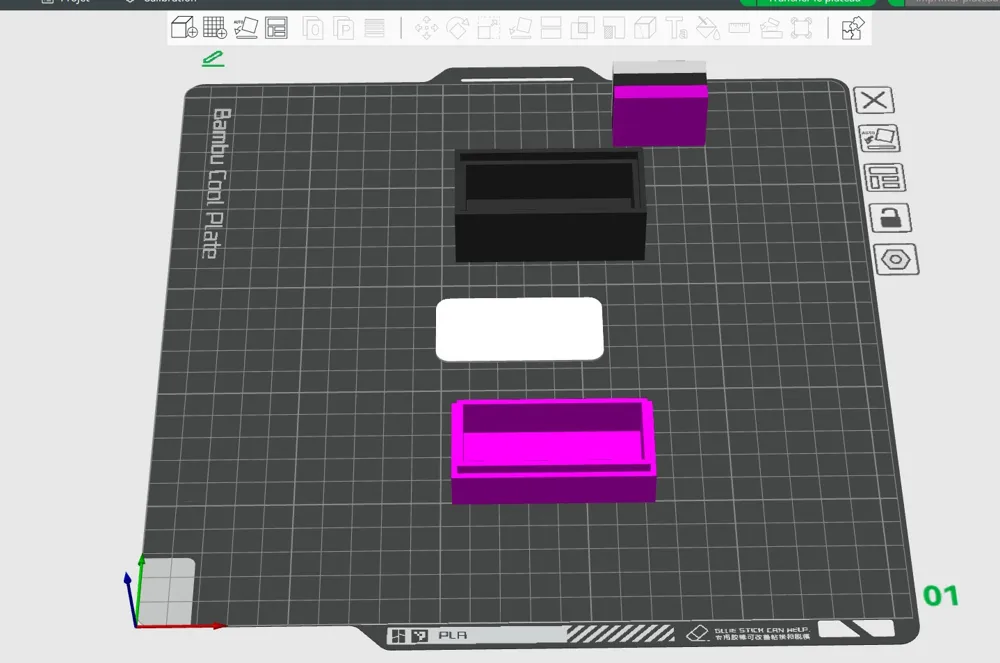Select the Text shape tool

[676, 29]
